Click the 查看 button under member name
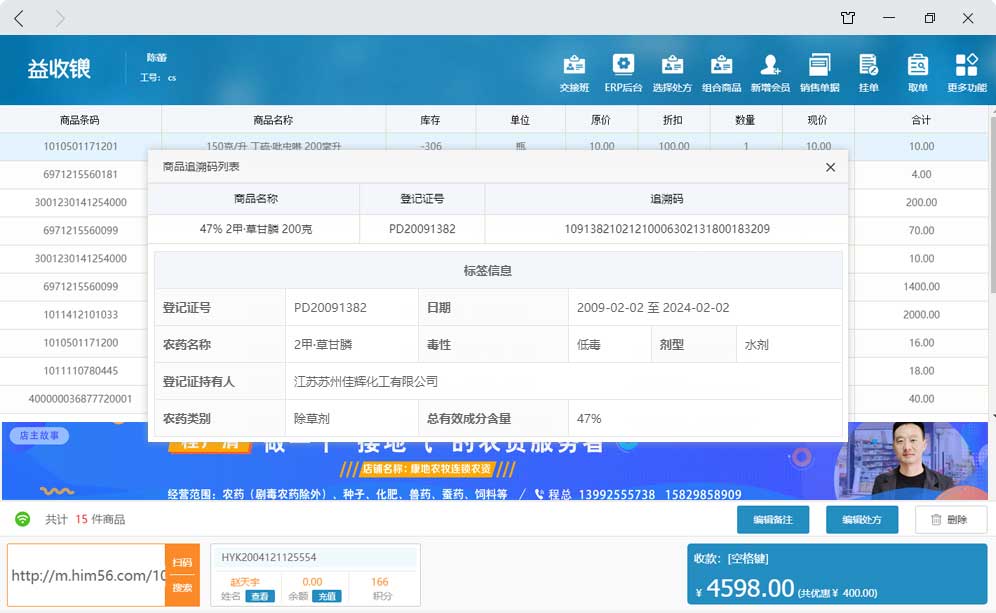 pos(260,596)
